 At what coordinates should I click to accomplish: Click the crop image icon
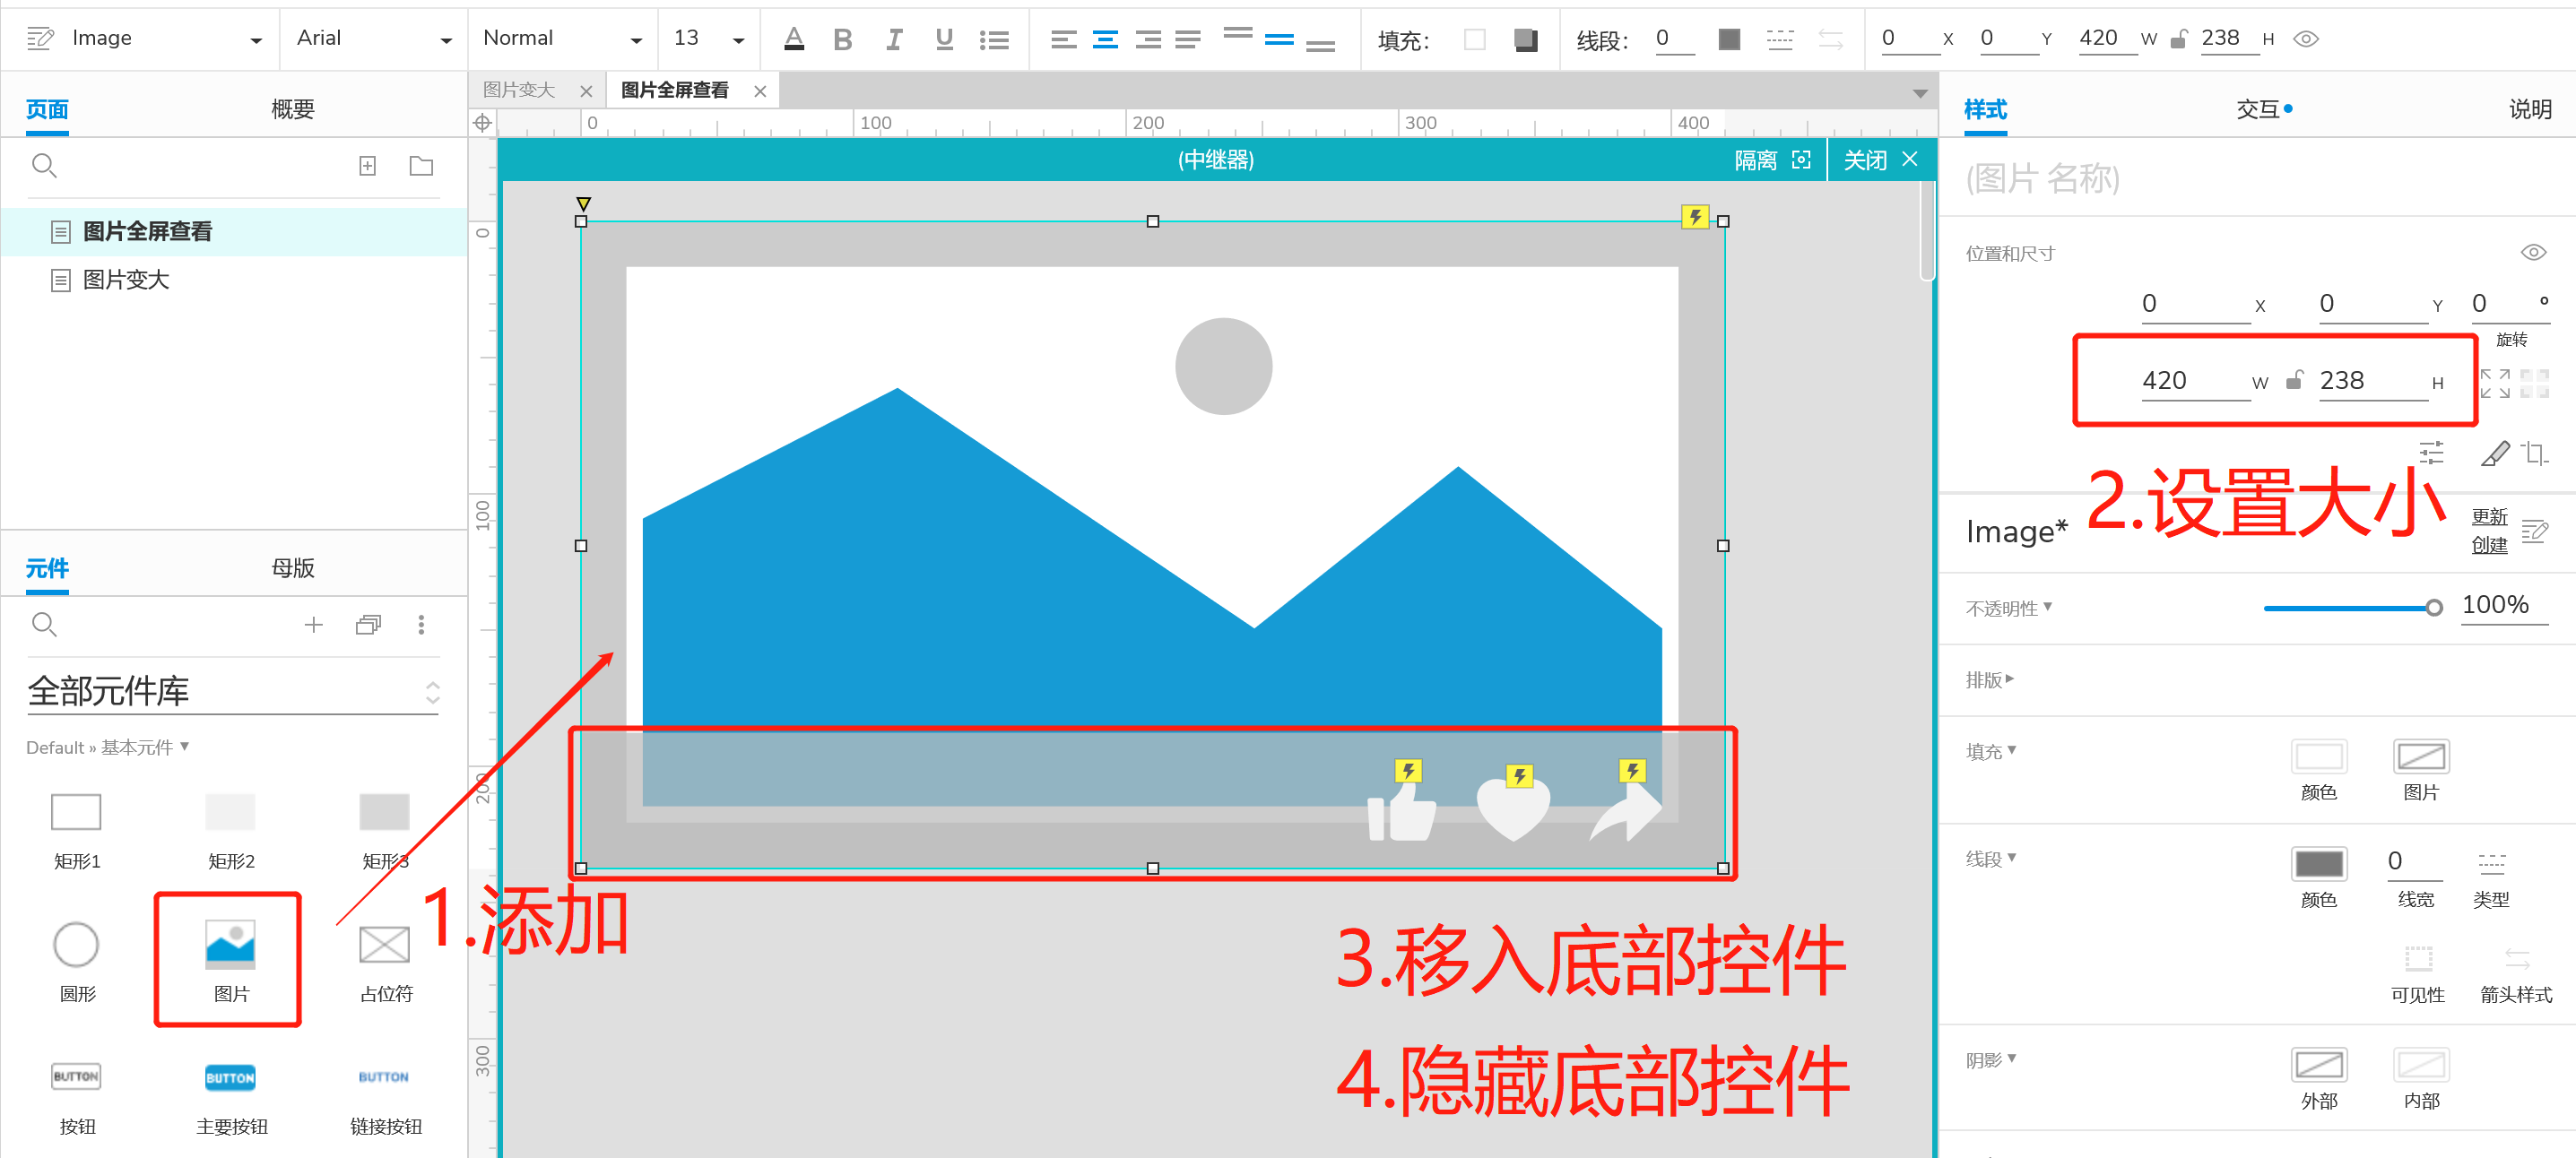2534,454
